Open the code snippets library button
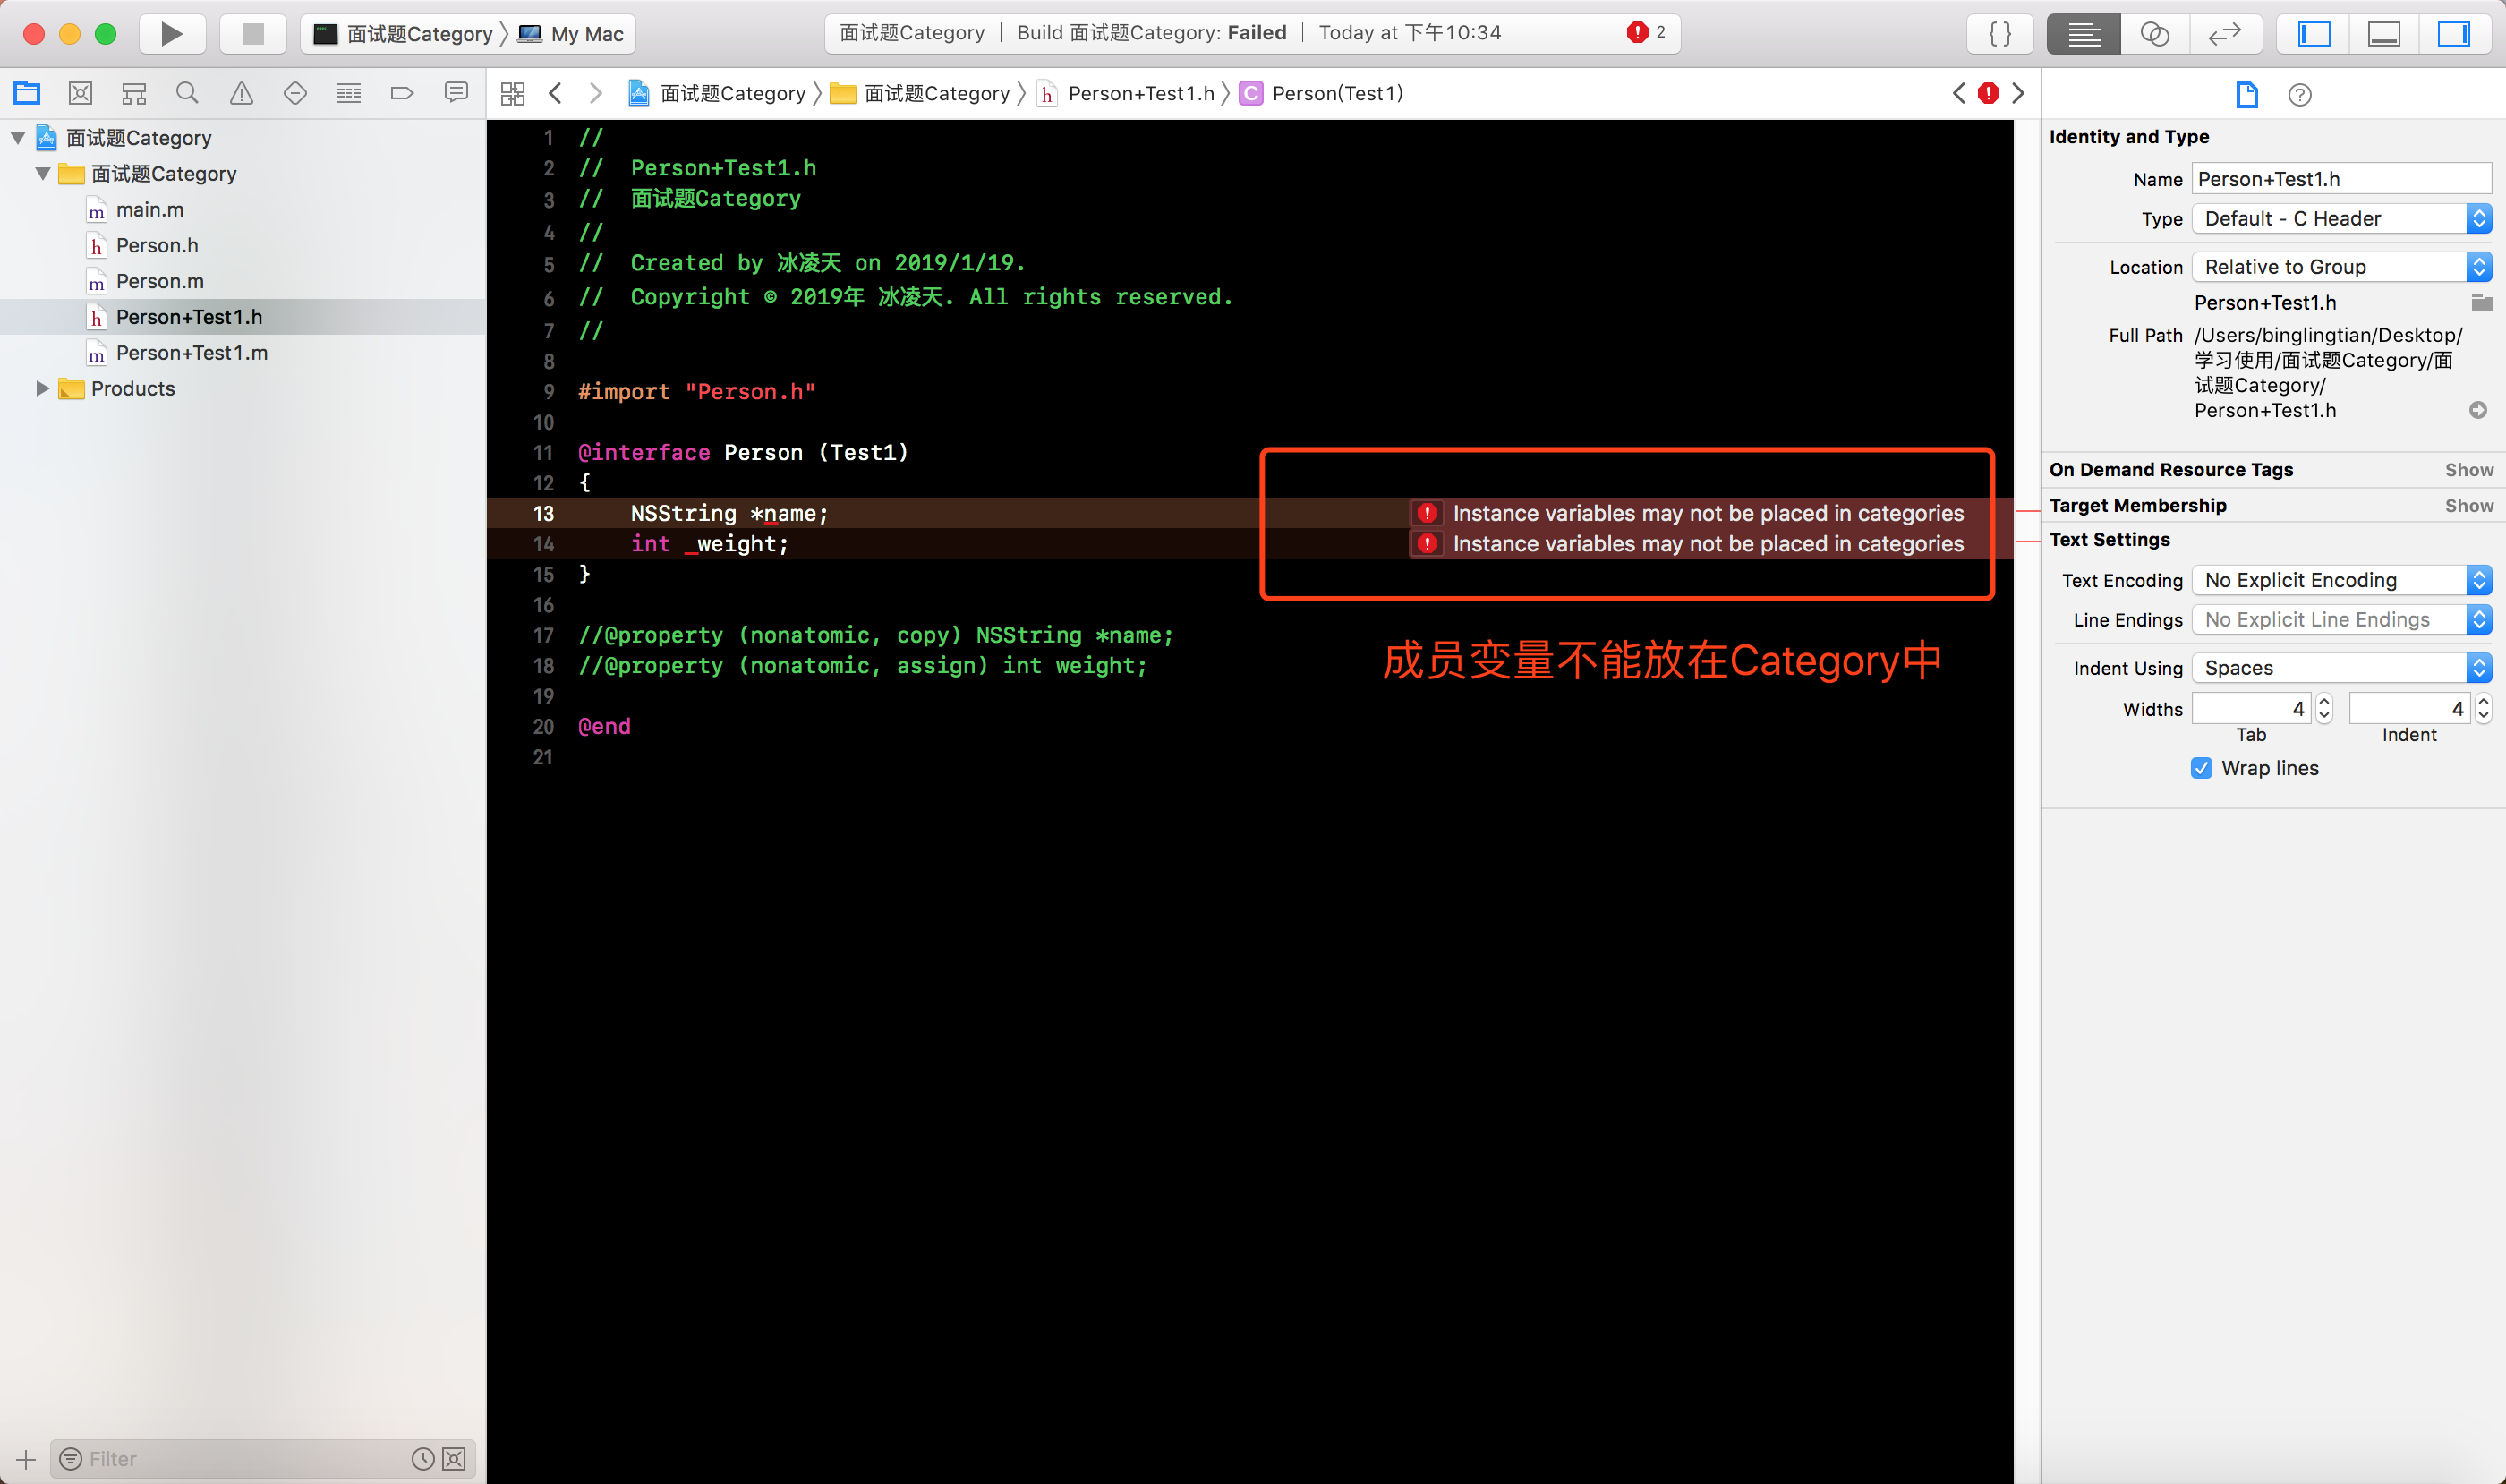This screenshot has height=1484, width=2506. 2000,34
